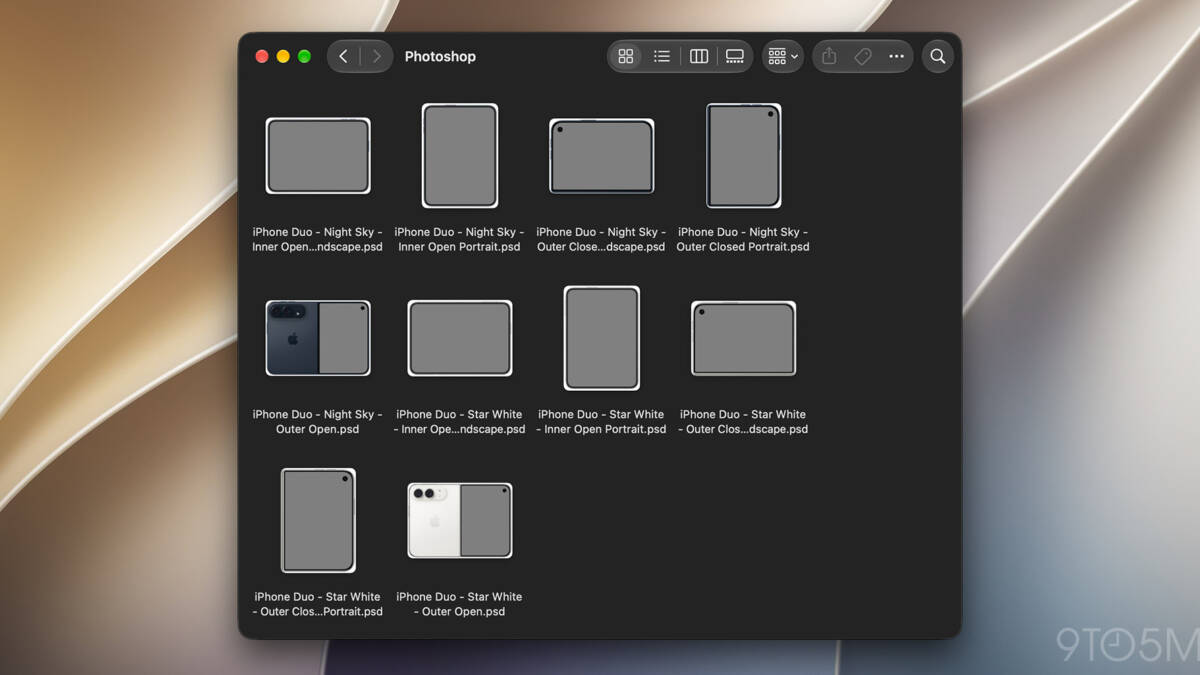Open the more actions ellipsis menu
Viewport: 1200px width, 675px height.
[x=896, y=57]
